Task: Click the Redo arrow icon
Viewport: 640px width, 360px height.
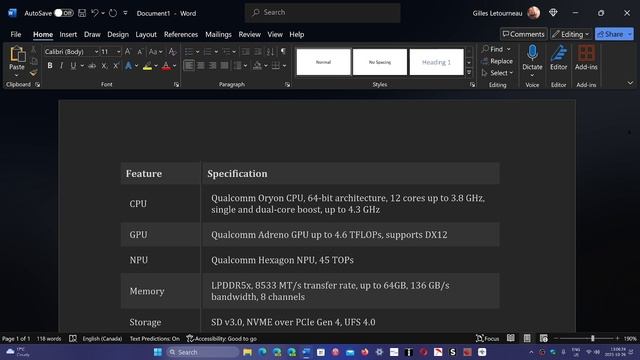Action: click(113, 13)
